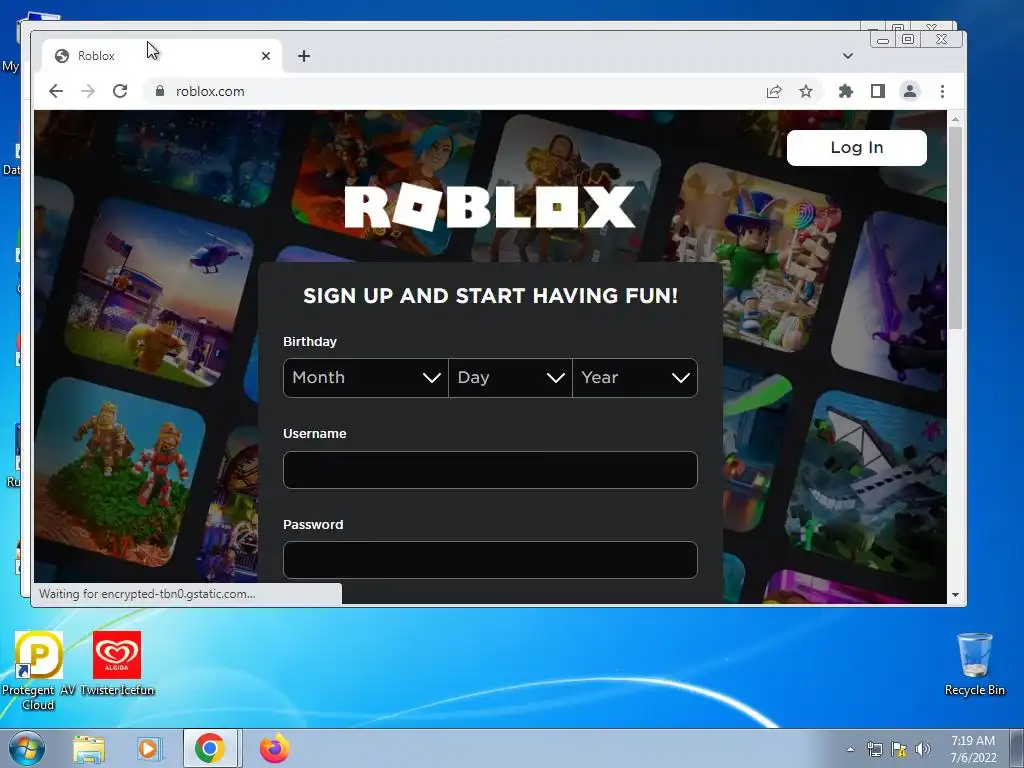The width and height of the screenshot is (1024, 768).
Task: Open the Month birthday dropdown
Action: (366, 377)
